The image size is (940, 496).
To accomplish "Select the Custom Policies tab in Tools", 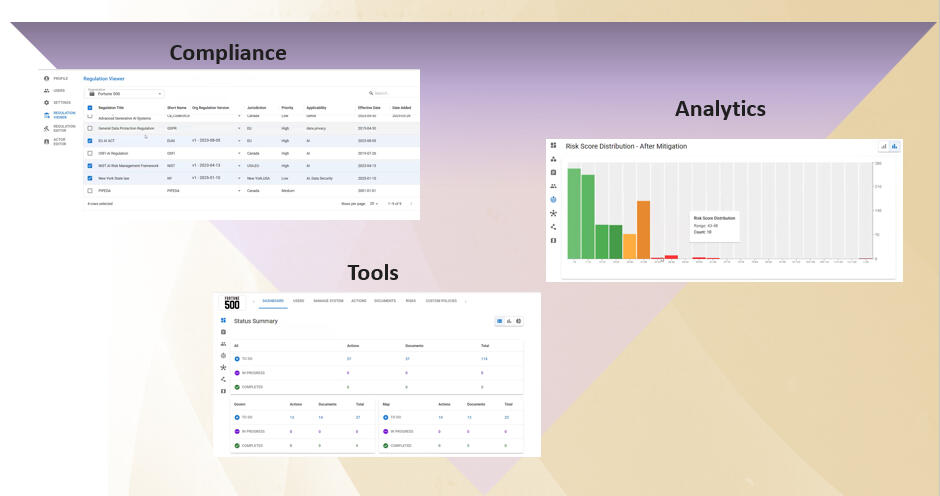I will (441, 301).
